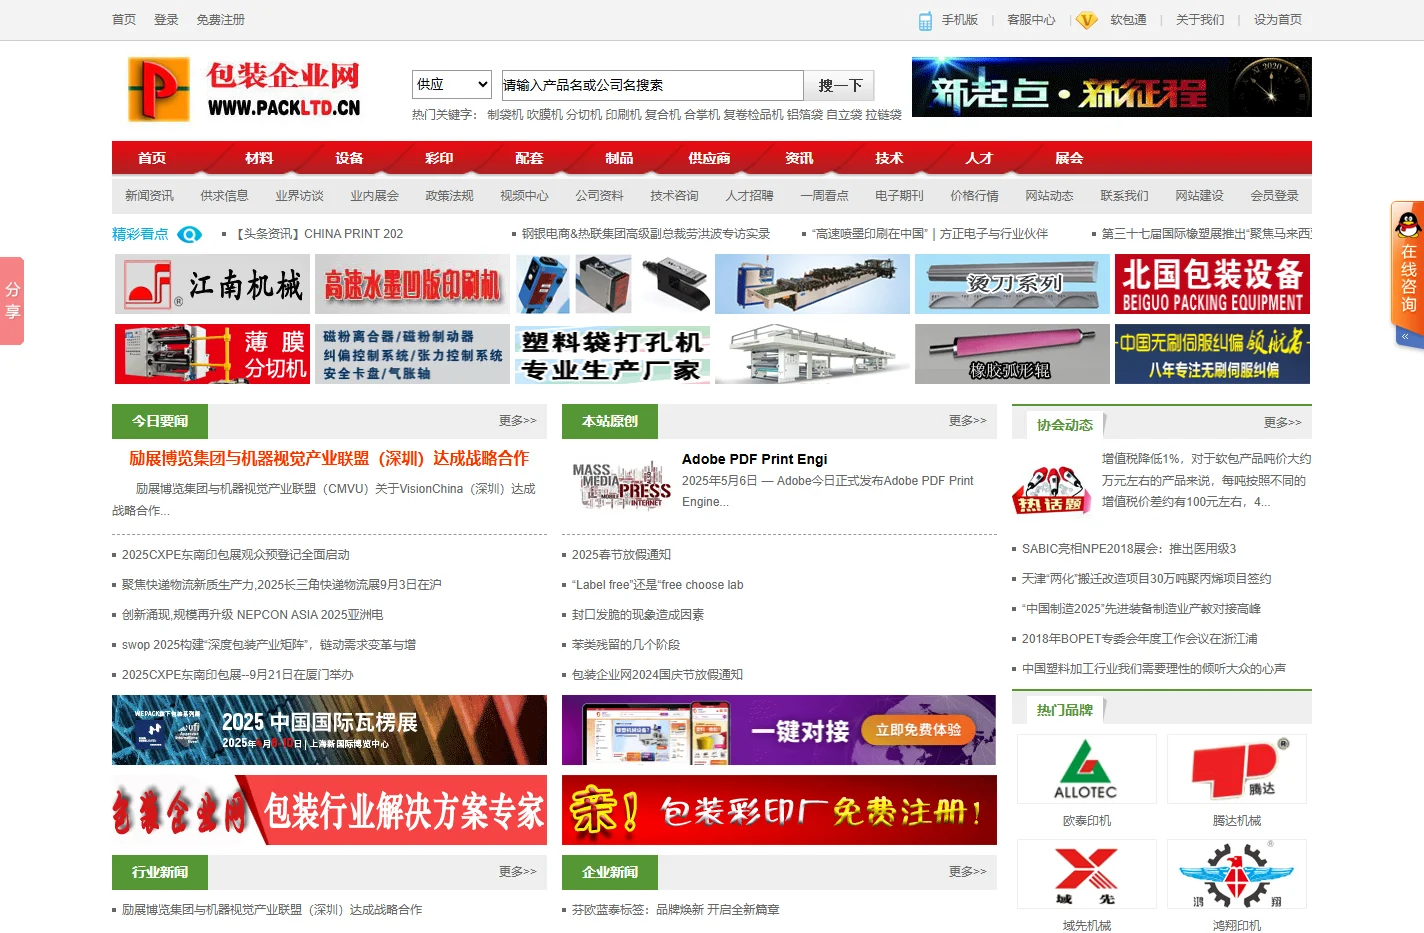Viewport: 1424px width, 933px height.
Task: Open the 供应 search category dropdown
Action: point(452,85)
